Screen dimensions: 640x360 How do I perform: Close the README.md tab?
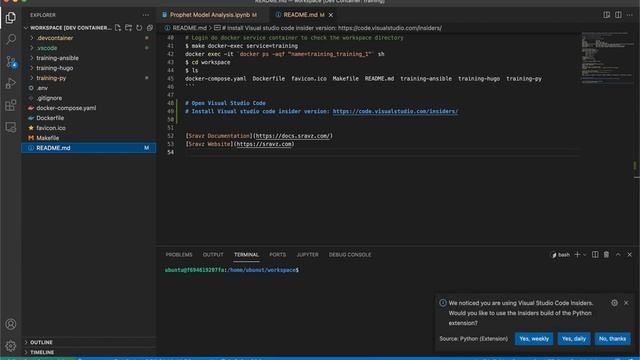tap(331, 15)
